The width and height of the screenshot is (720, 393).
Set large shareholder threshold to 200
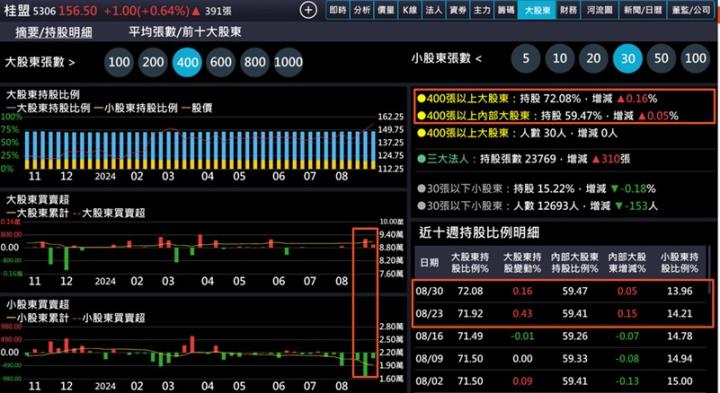tap(153, 62)
